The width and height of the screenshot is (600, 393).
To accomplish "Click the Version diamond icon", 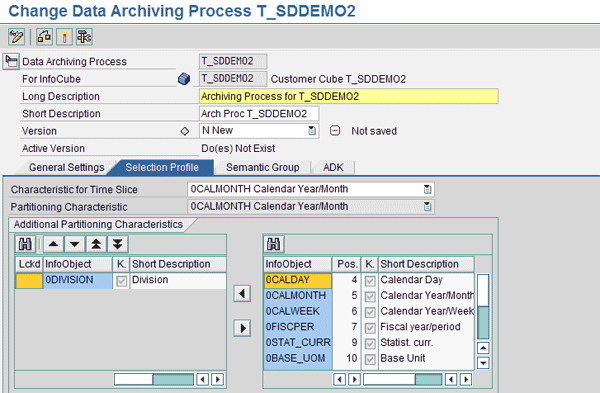I will point(185,131).
